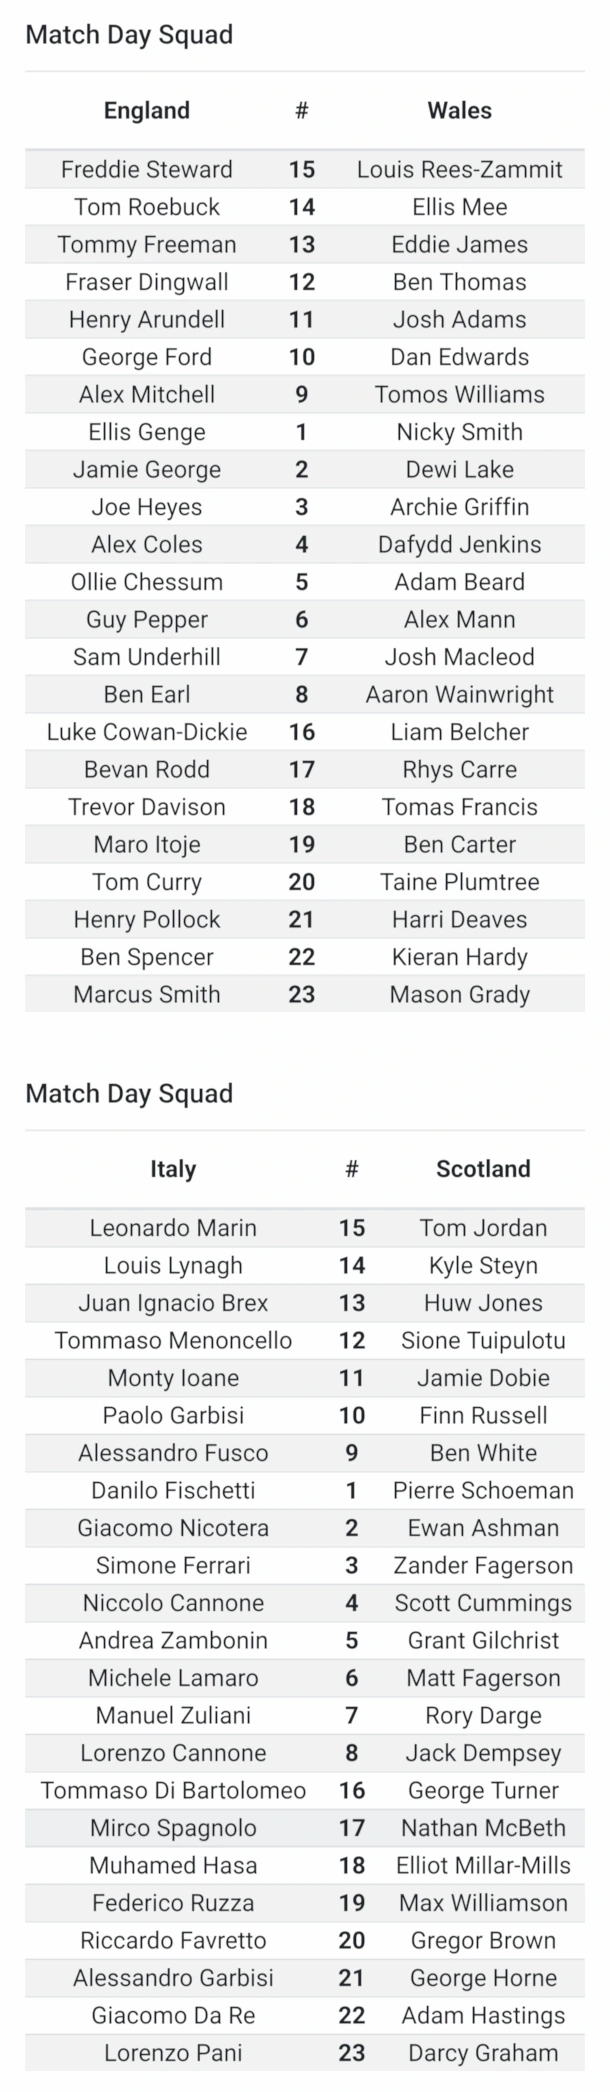Select Finn Russell in Scotland squad

click(483, 1415)
